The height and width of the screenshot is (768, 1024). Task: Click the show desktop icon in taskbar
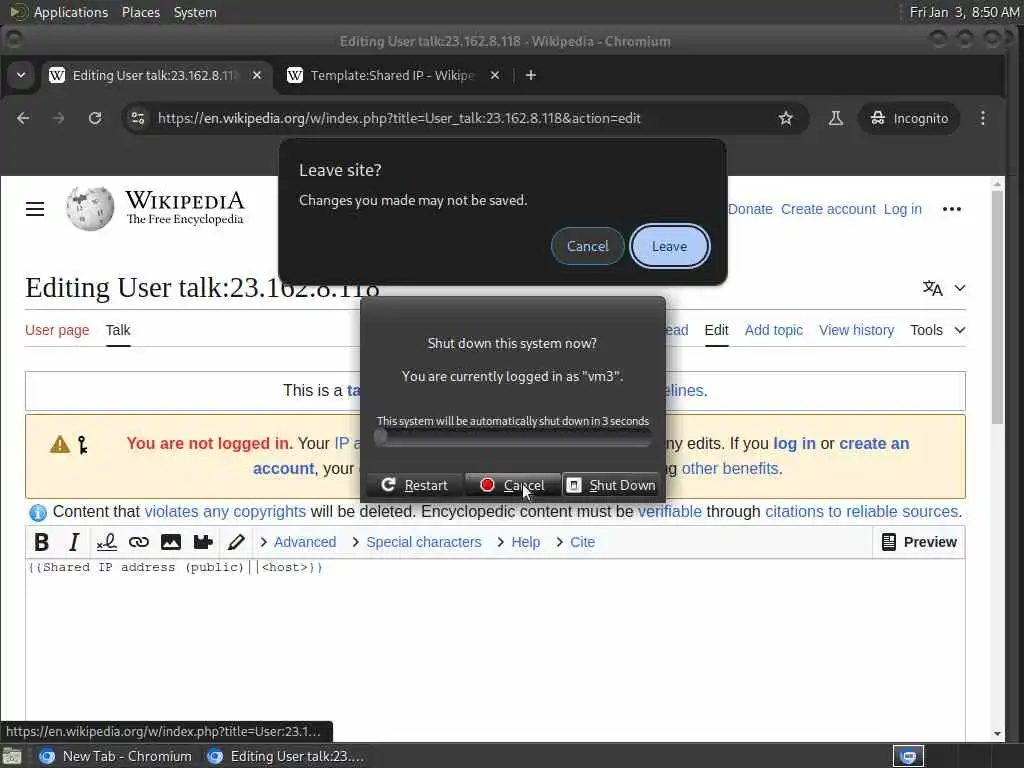coord(12,756)
